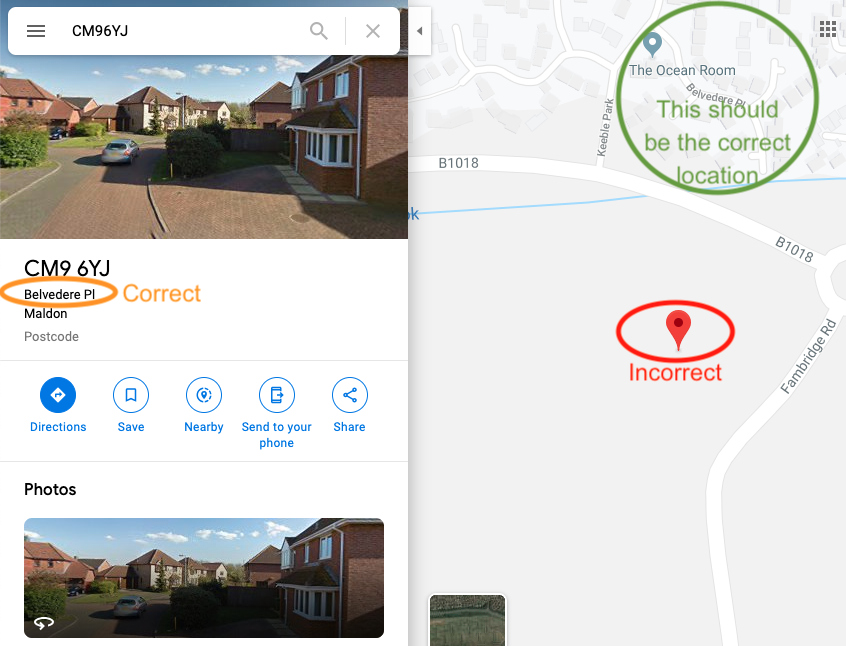The image size is (846, 646).
Task: Clear the search with the X icon
Action: 373,31
